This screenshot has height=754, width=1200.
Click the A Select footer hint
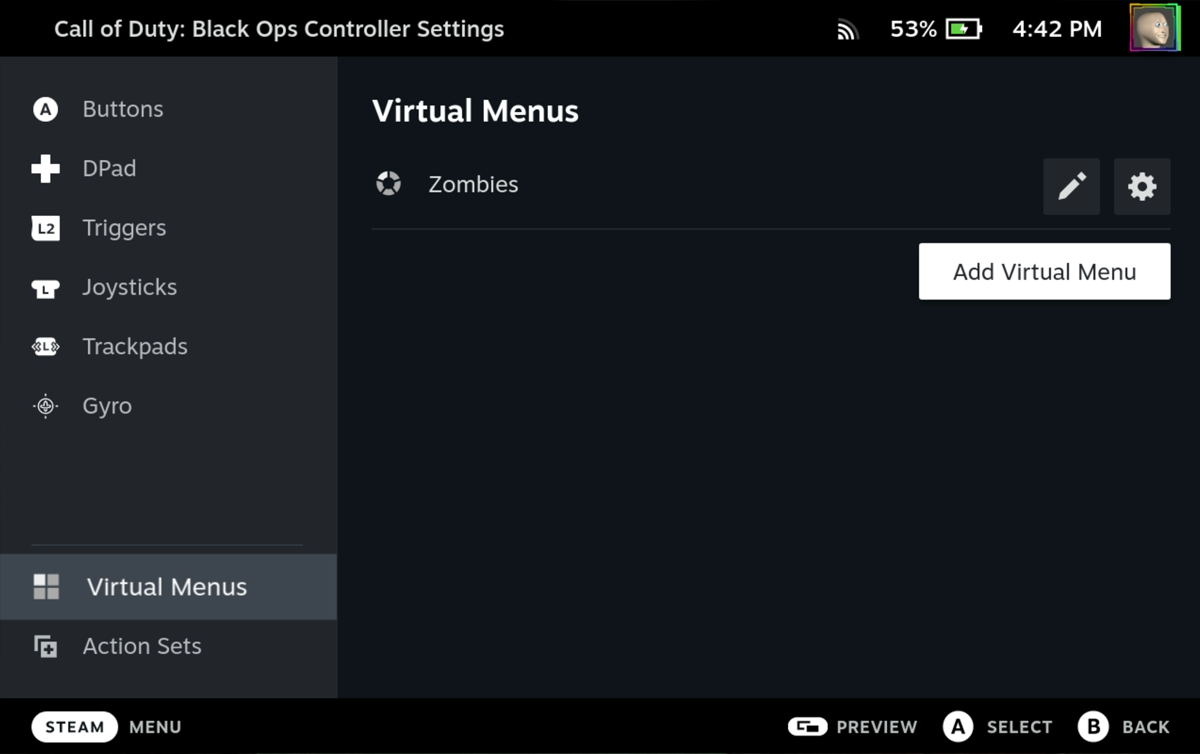coord(997,727)
